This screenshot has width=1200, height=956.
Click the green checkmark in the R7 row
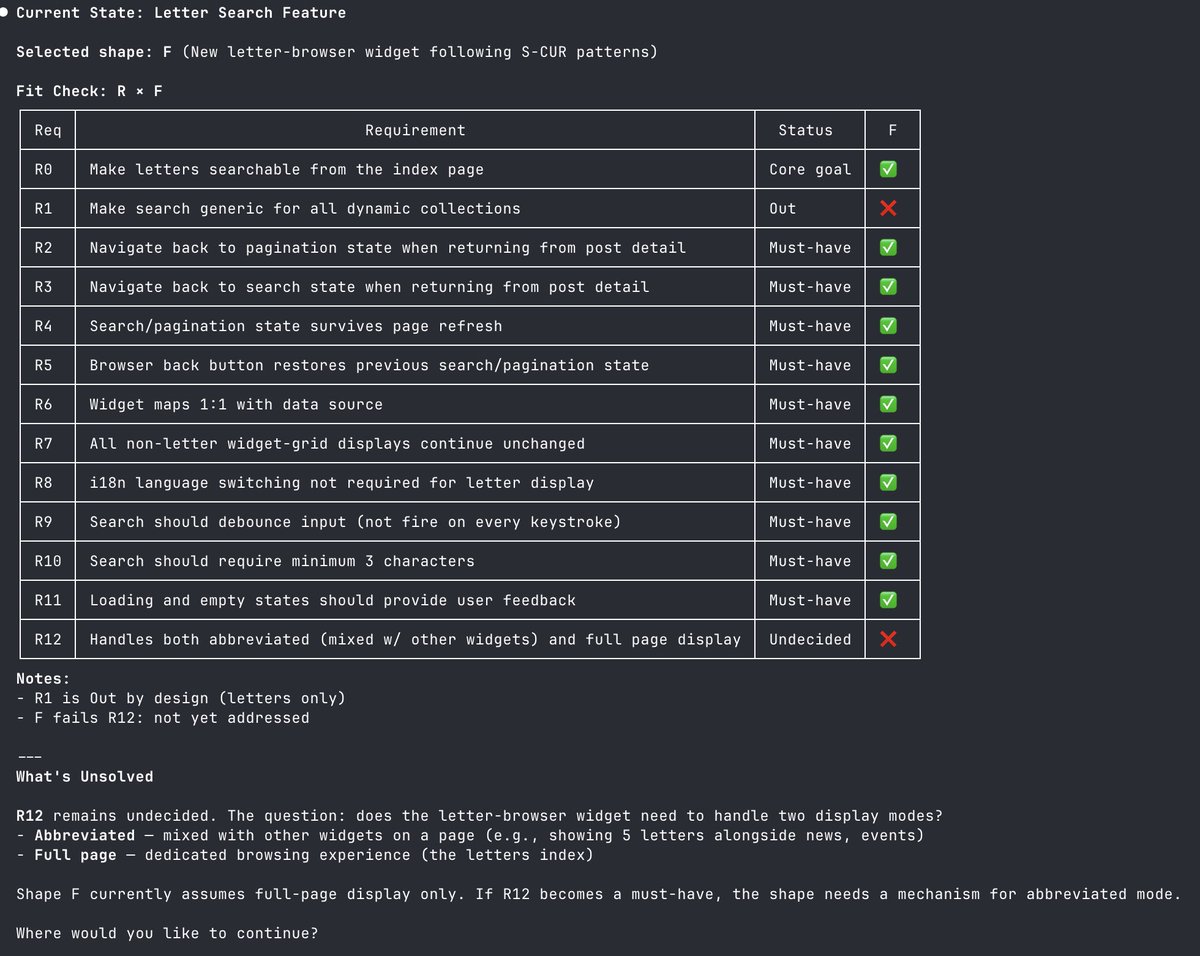[x=887, y=443]
